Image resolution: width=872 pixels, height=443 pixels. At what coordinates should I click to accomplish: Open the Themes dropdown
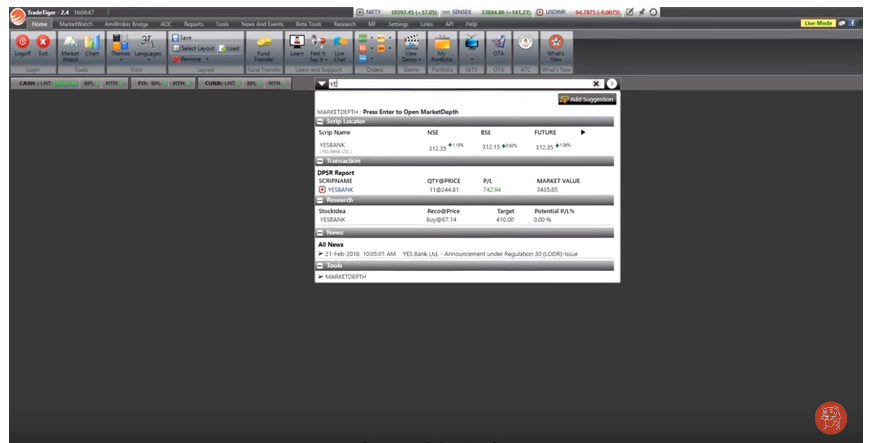click(x=120, y=47)
